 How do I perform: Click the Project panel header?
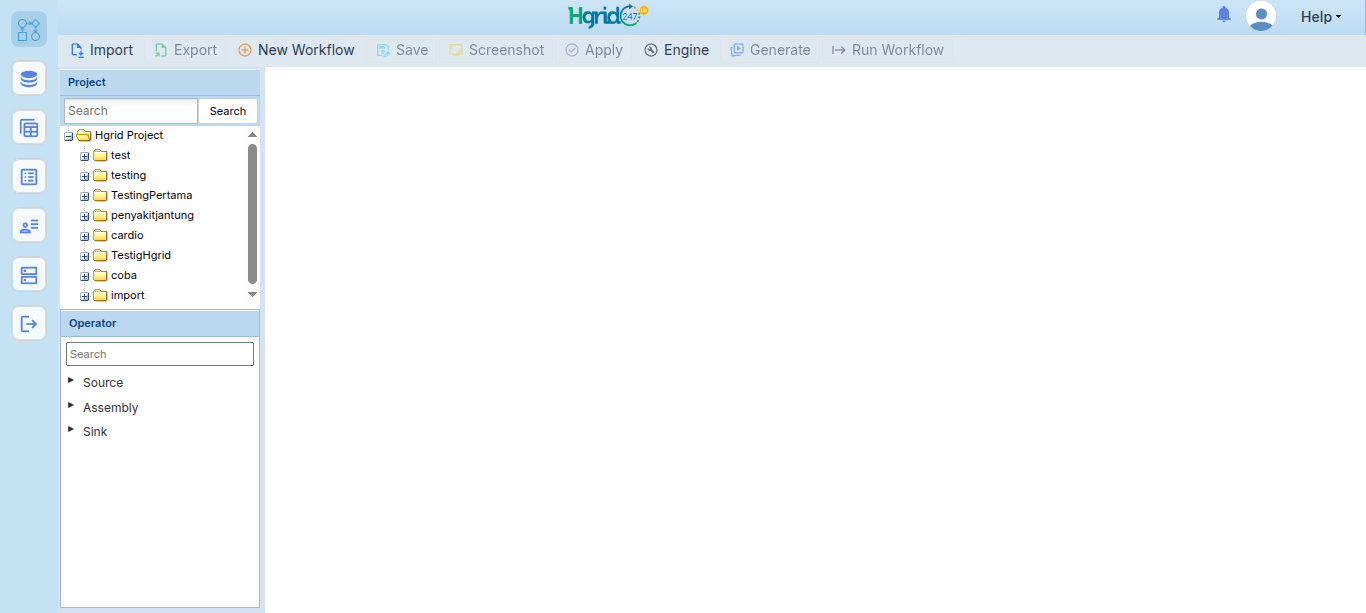click(x=160, y=82)
